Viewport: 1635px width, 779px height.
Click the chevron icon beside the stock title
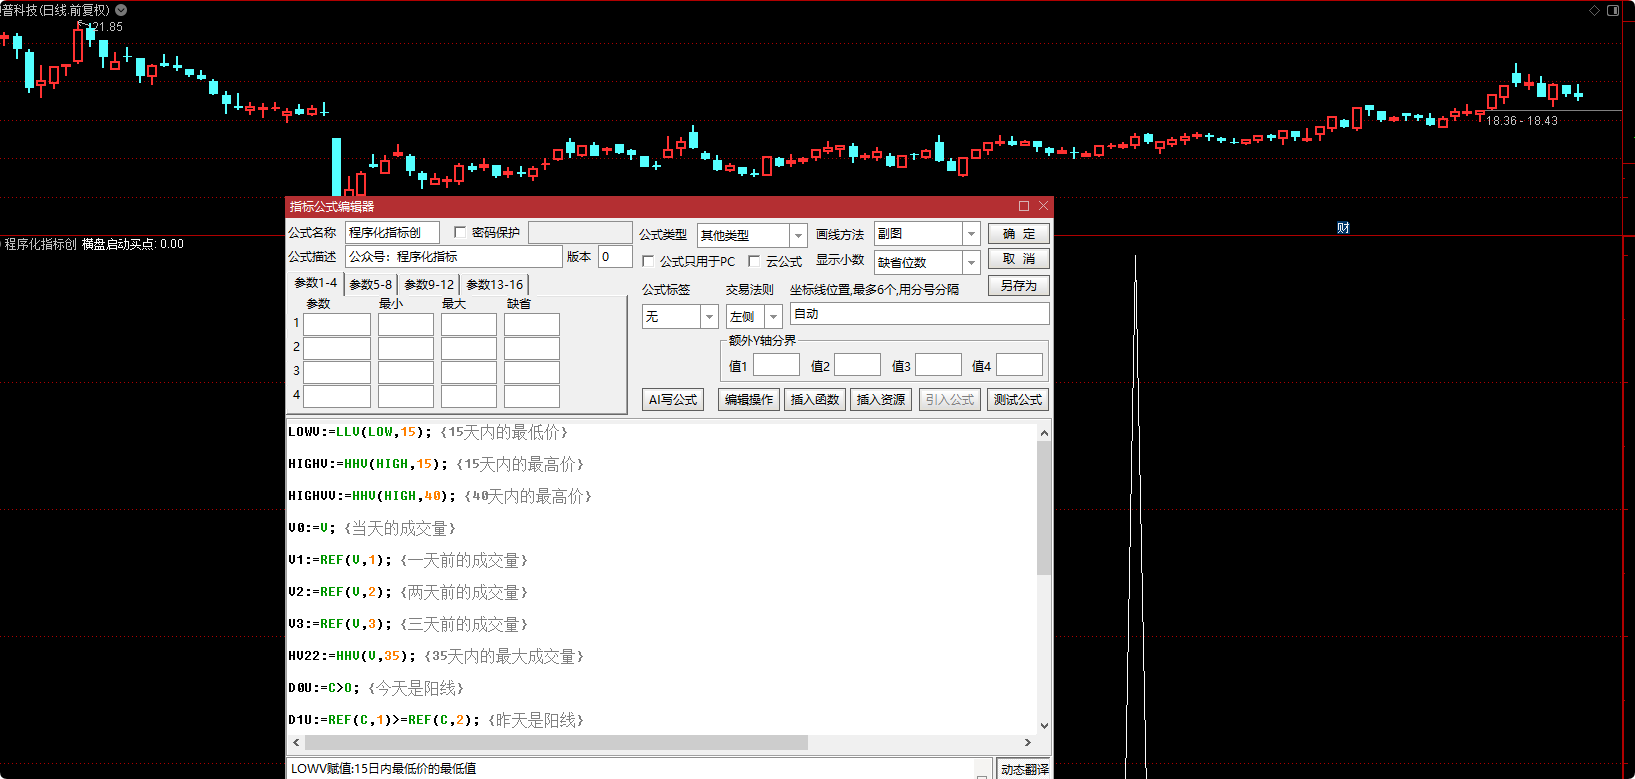tap(121, 10)
